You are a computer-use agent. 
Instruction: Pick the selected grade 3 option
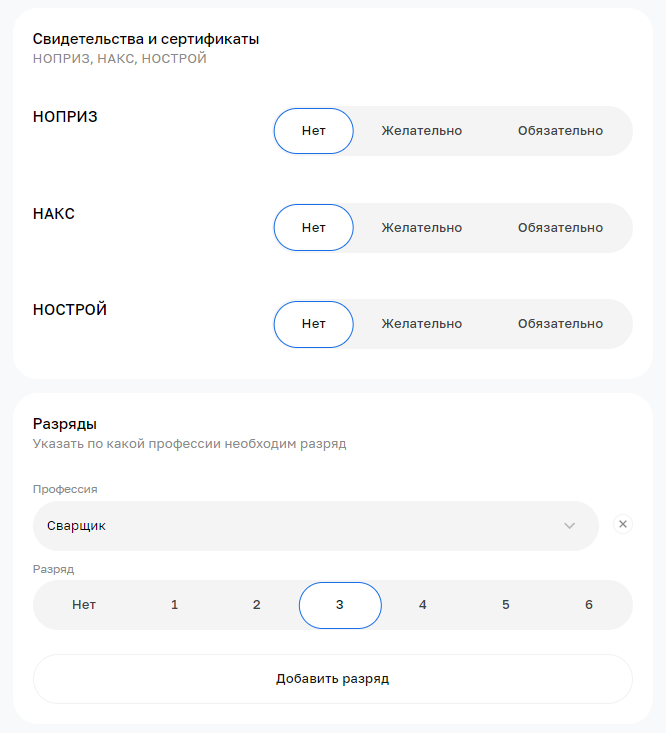340,605
